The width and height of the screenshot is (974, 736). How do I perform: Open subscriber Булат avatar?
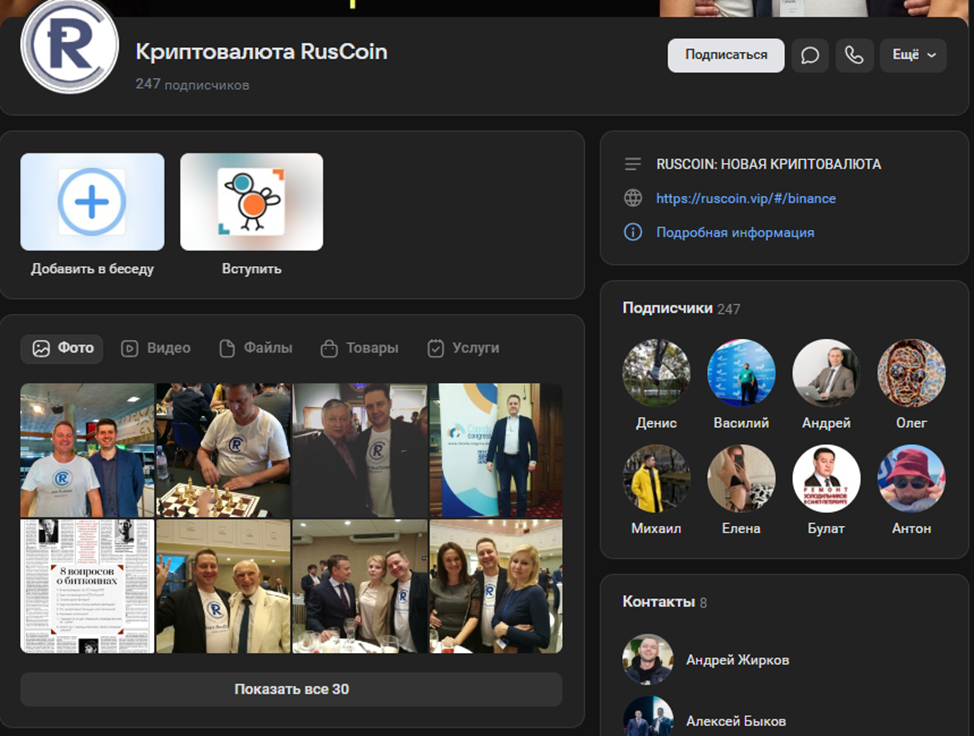click(826, 478)
